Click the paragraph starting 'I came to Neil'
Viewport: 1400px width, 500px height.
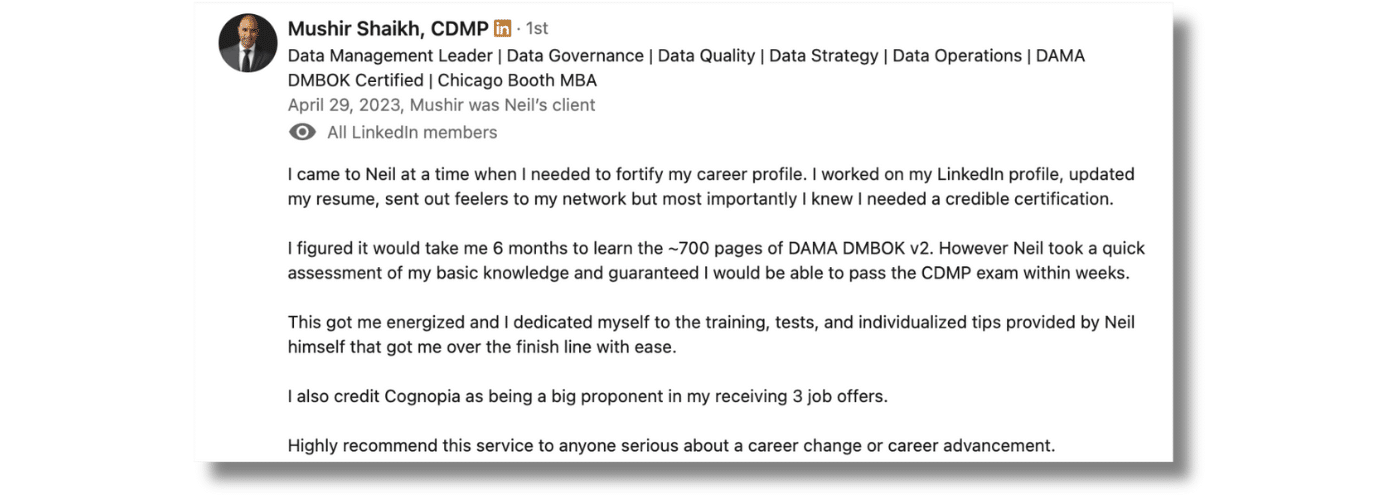[711, 186]
